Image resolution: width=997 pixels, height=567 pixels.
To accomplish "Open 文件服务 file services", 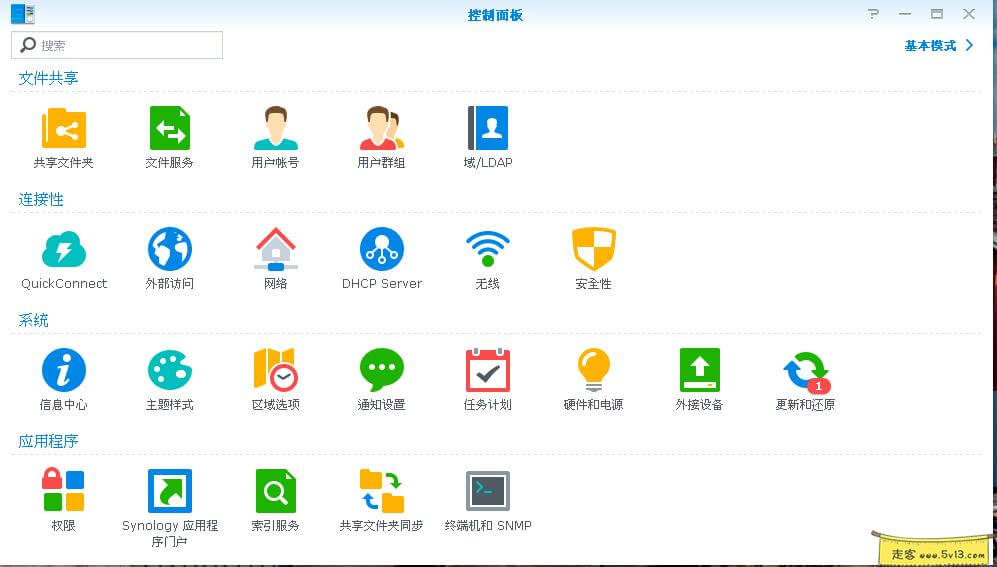I will 169,129.
